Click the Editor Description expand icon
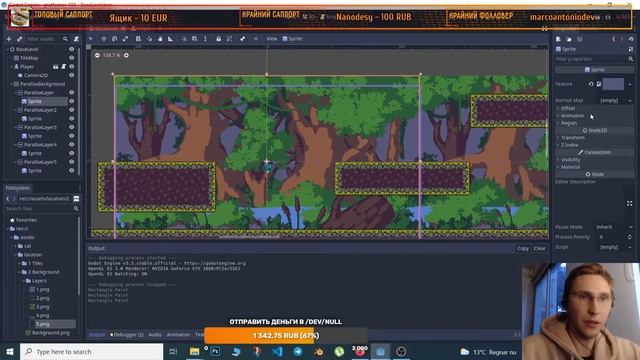 click(x=629, y=203)
